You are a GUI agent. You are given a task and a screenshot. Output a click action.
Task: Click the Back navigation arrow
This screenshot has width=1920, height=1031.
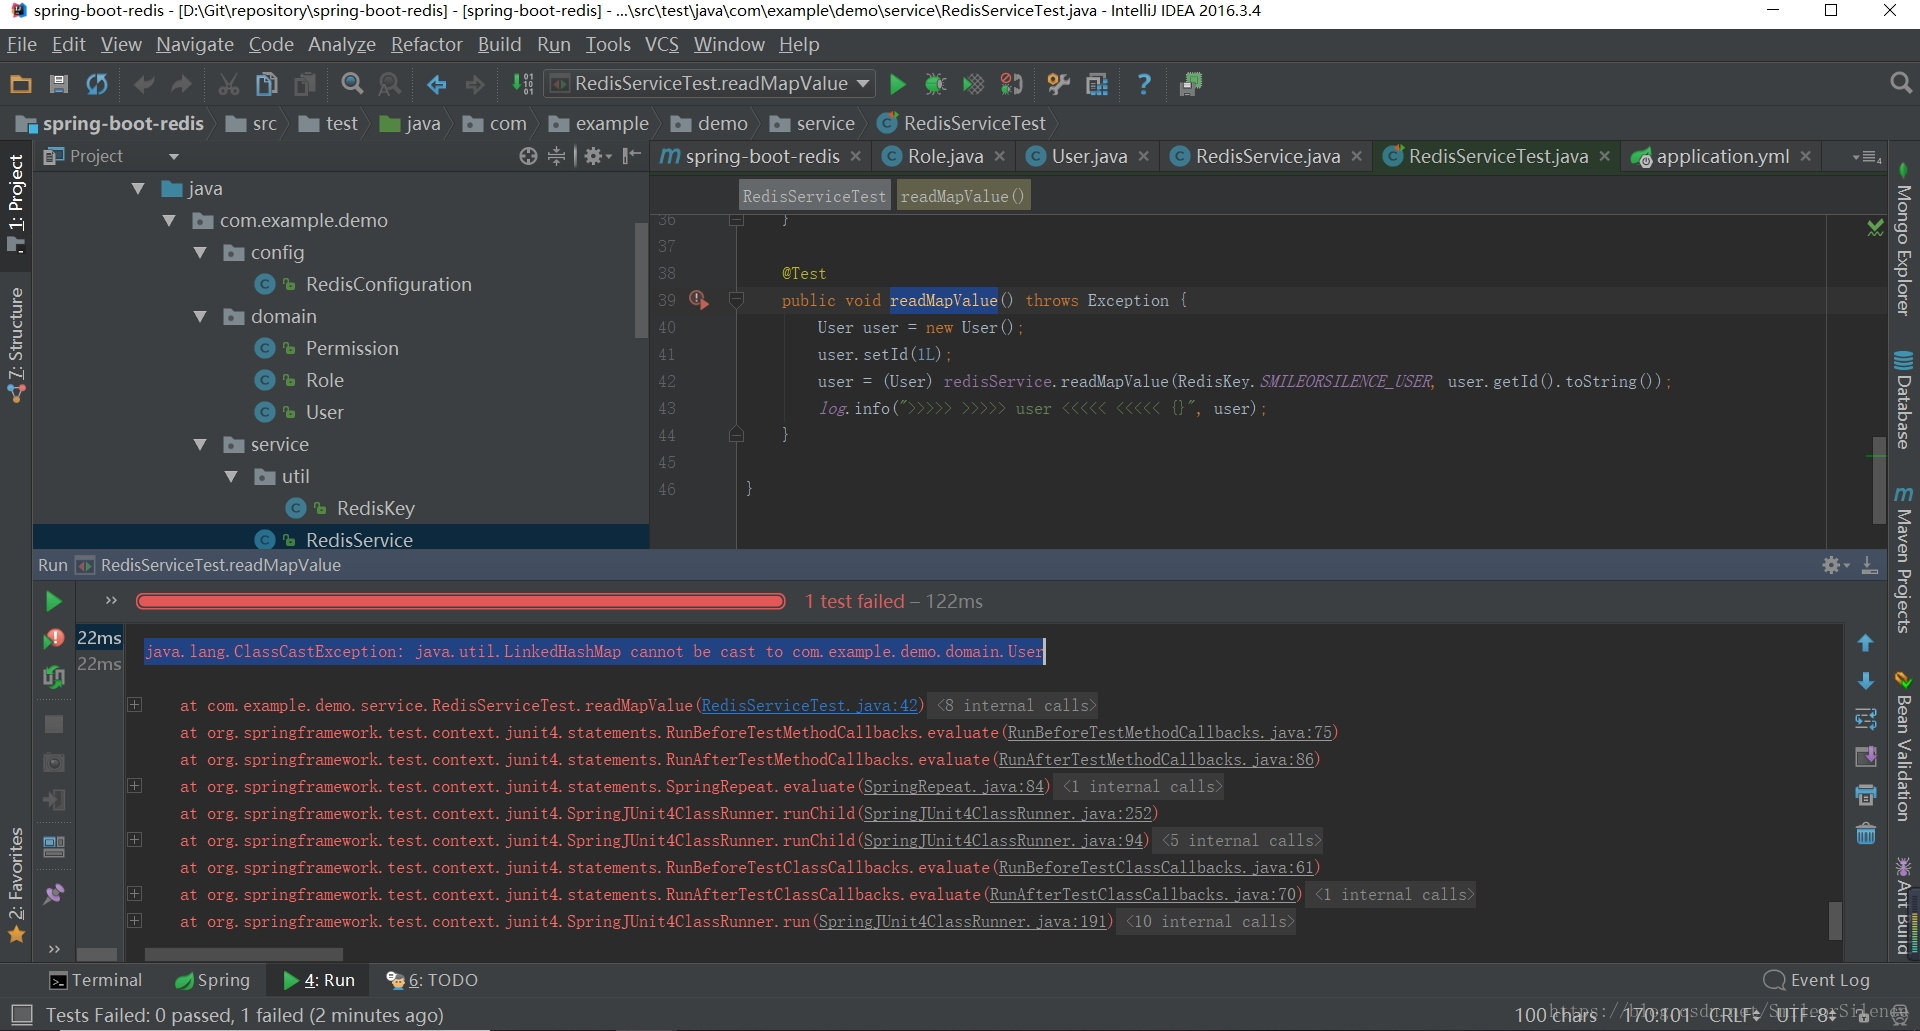(437, 85)
